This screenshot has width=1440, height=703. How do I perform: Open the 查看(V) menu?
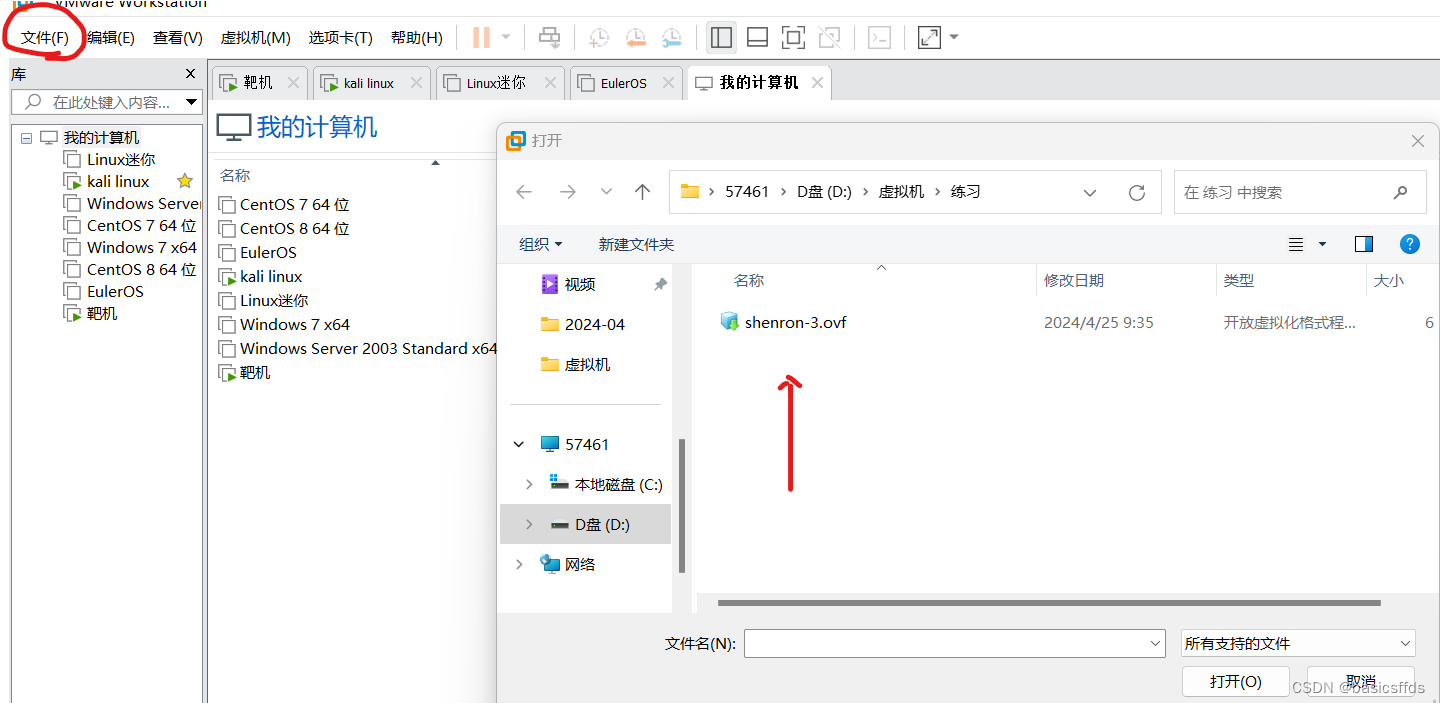178,38
